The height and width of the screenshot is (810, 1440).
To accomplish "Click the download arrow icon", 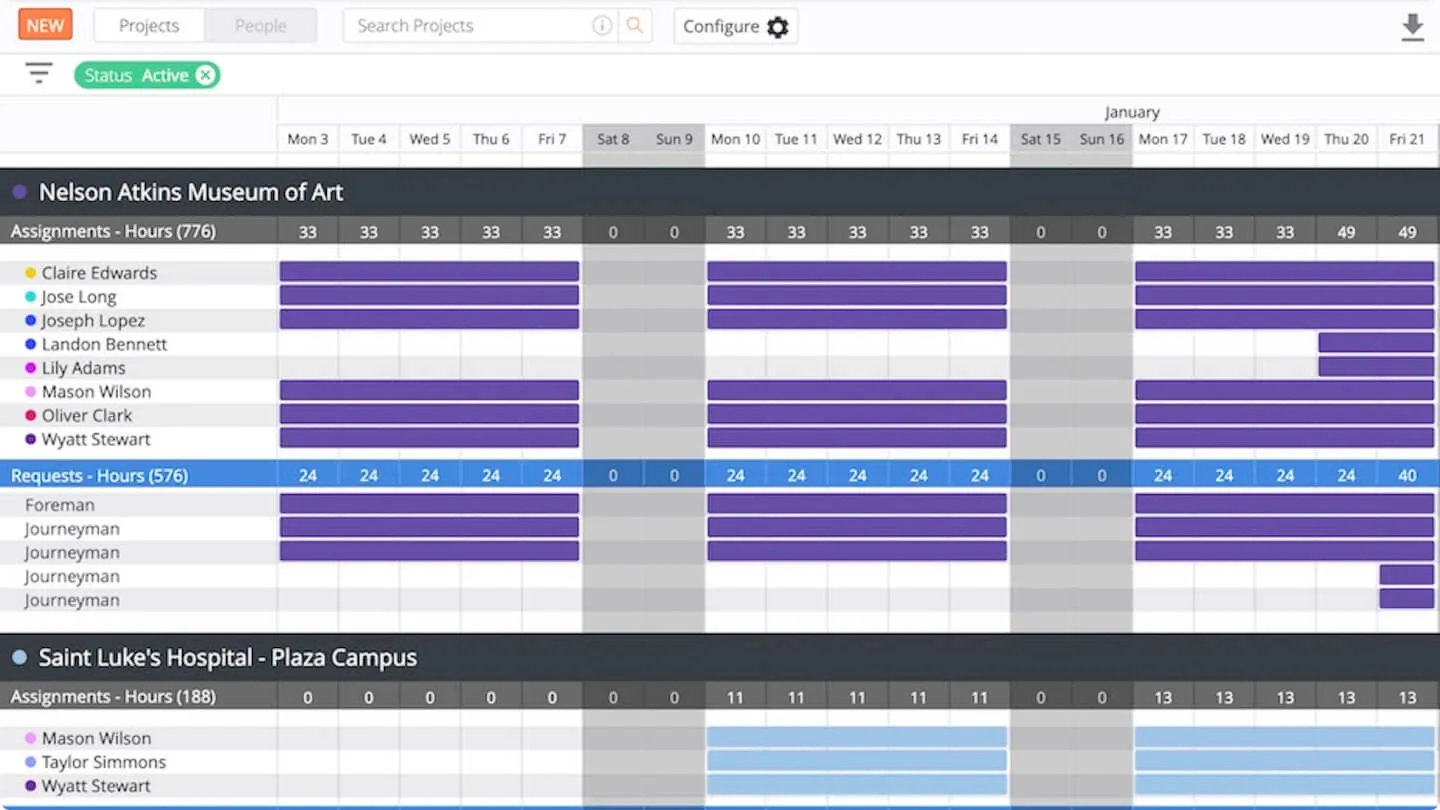I will coord(1412,27).
